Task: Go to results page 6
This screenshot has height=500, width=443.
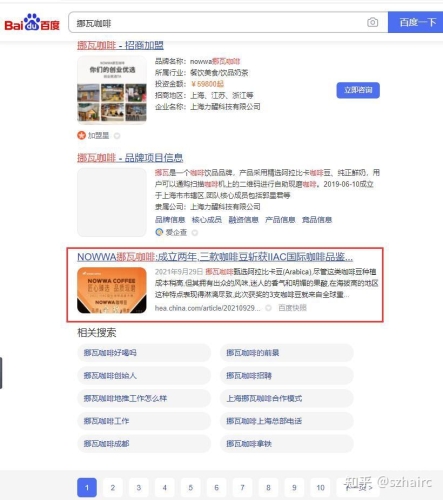Action: pos(217,488)
